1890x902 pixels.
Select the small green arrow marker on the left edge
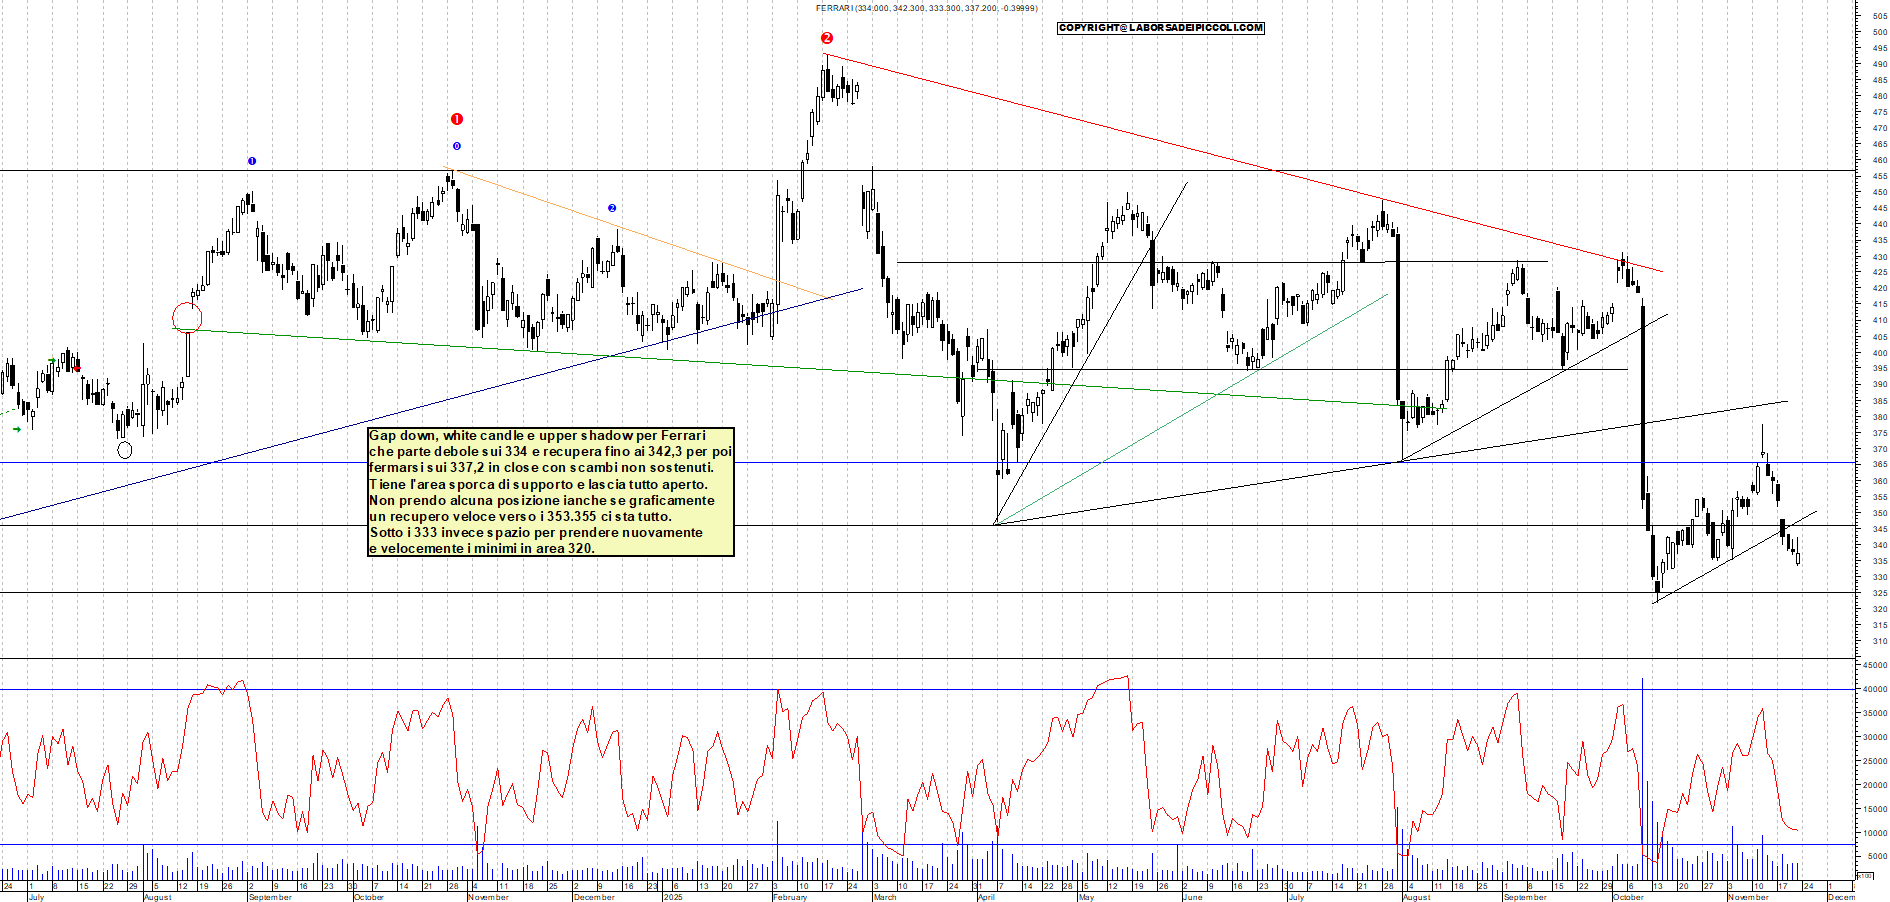[17, 429]
